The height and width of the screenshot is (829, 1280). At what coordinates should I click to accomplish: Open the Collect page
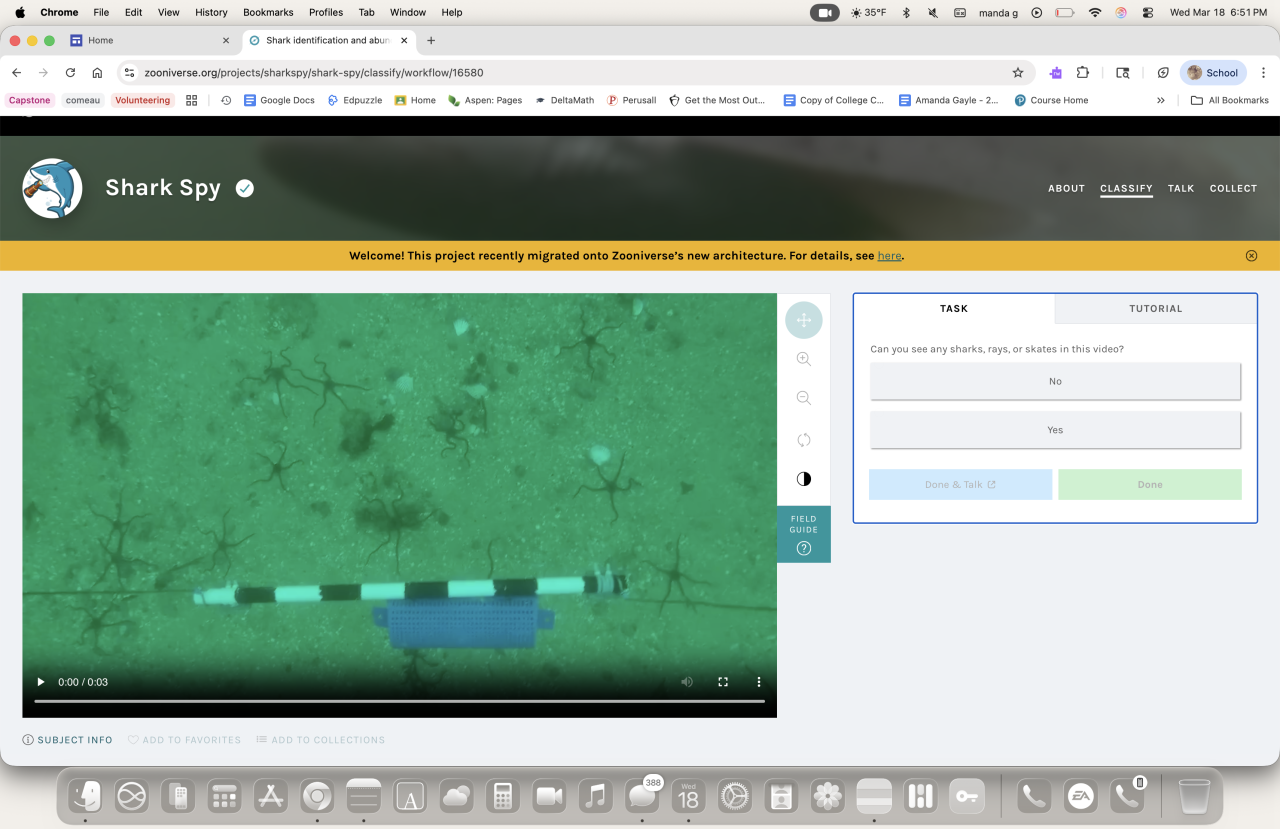pyautogui.click(x=1233, y=188)
